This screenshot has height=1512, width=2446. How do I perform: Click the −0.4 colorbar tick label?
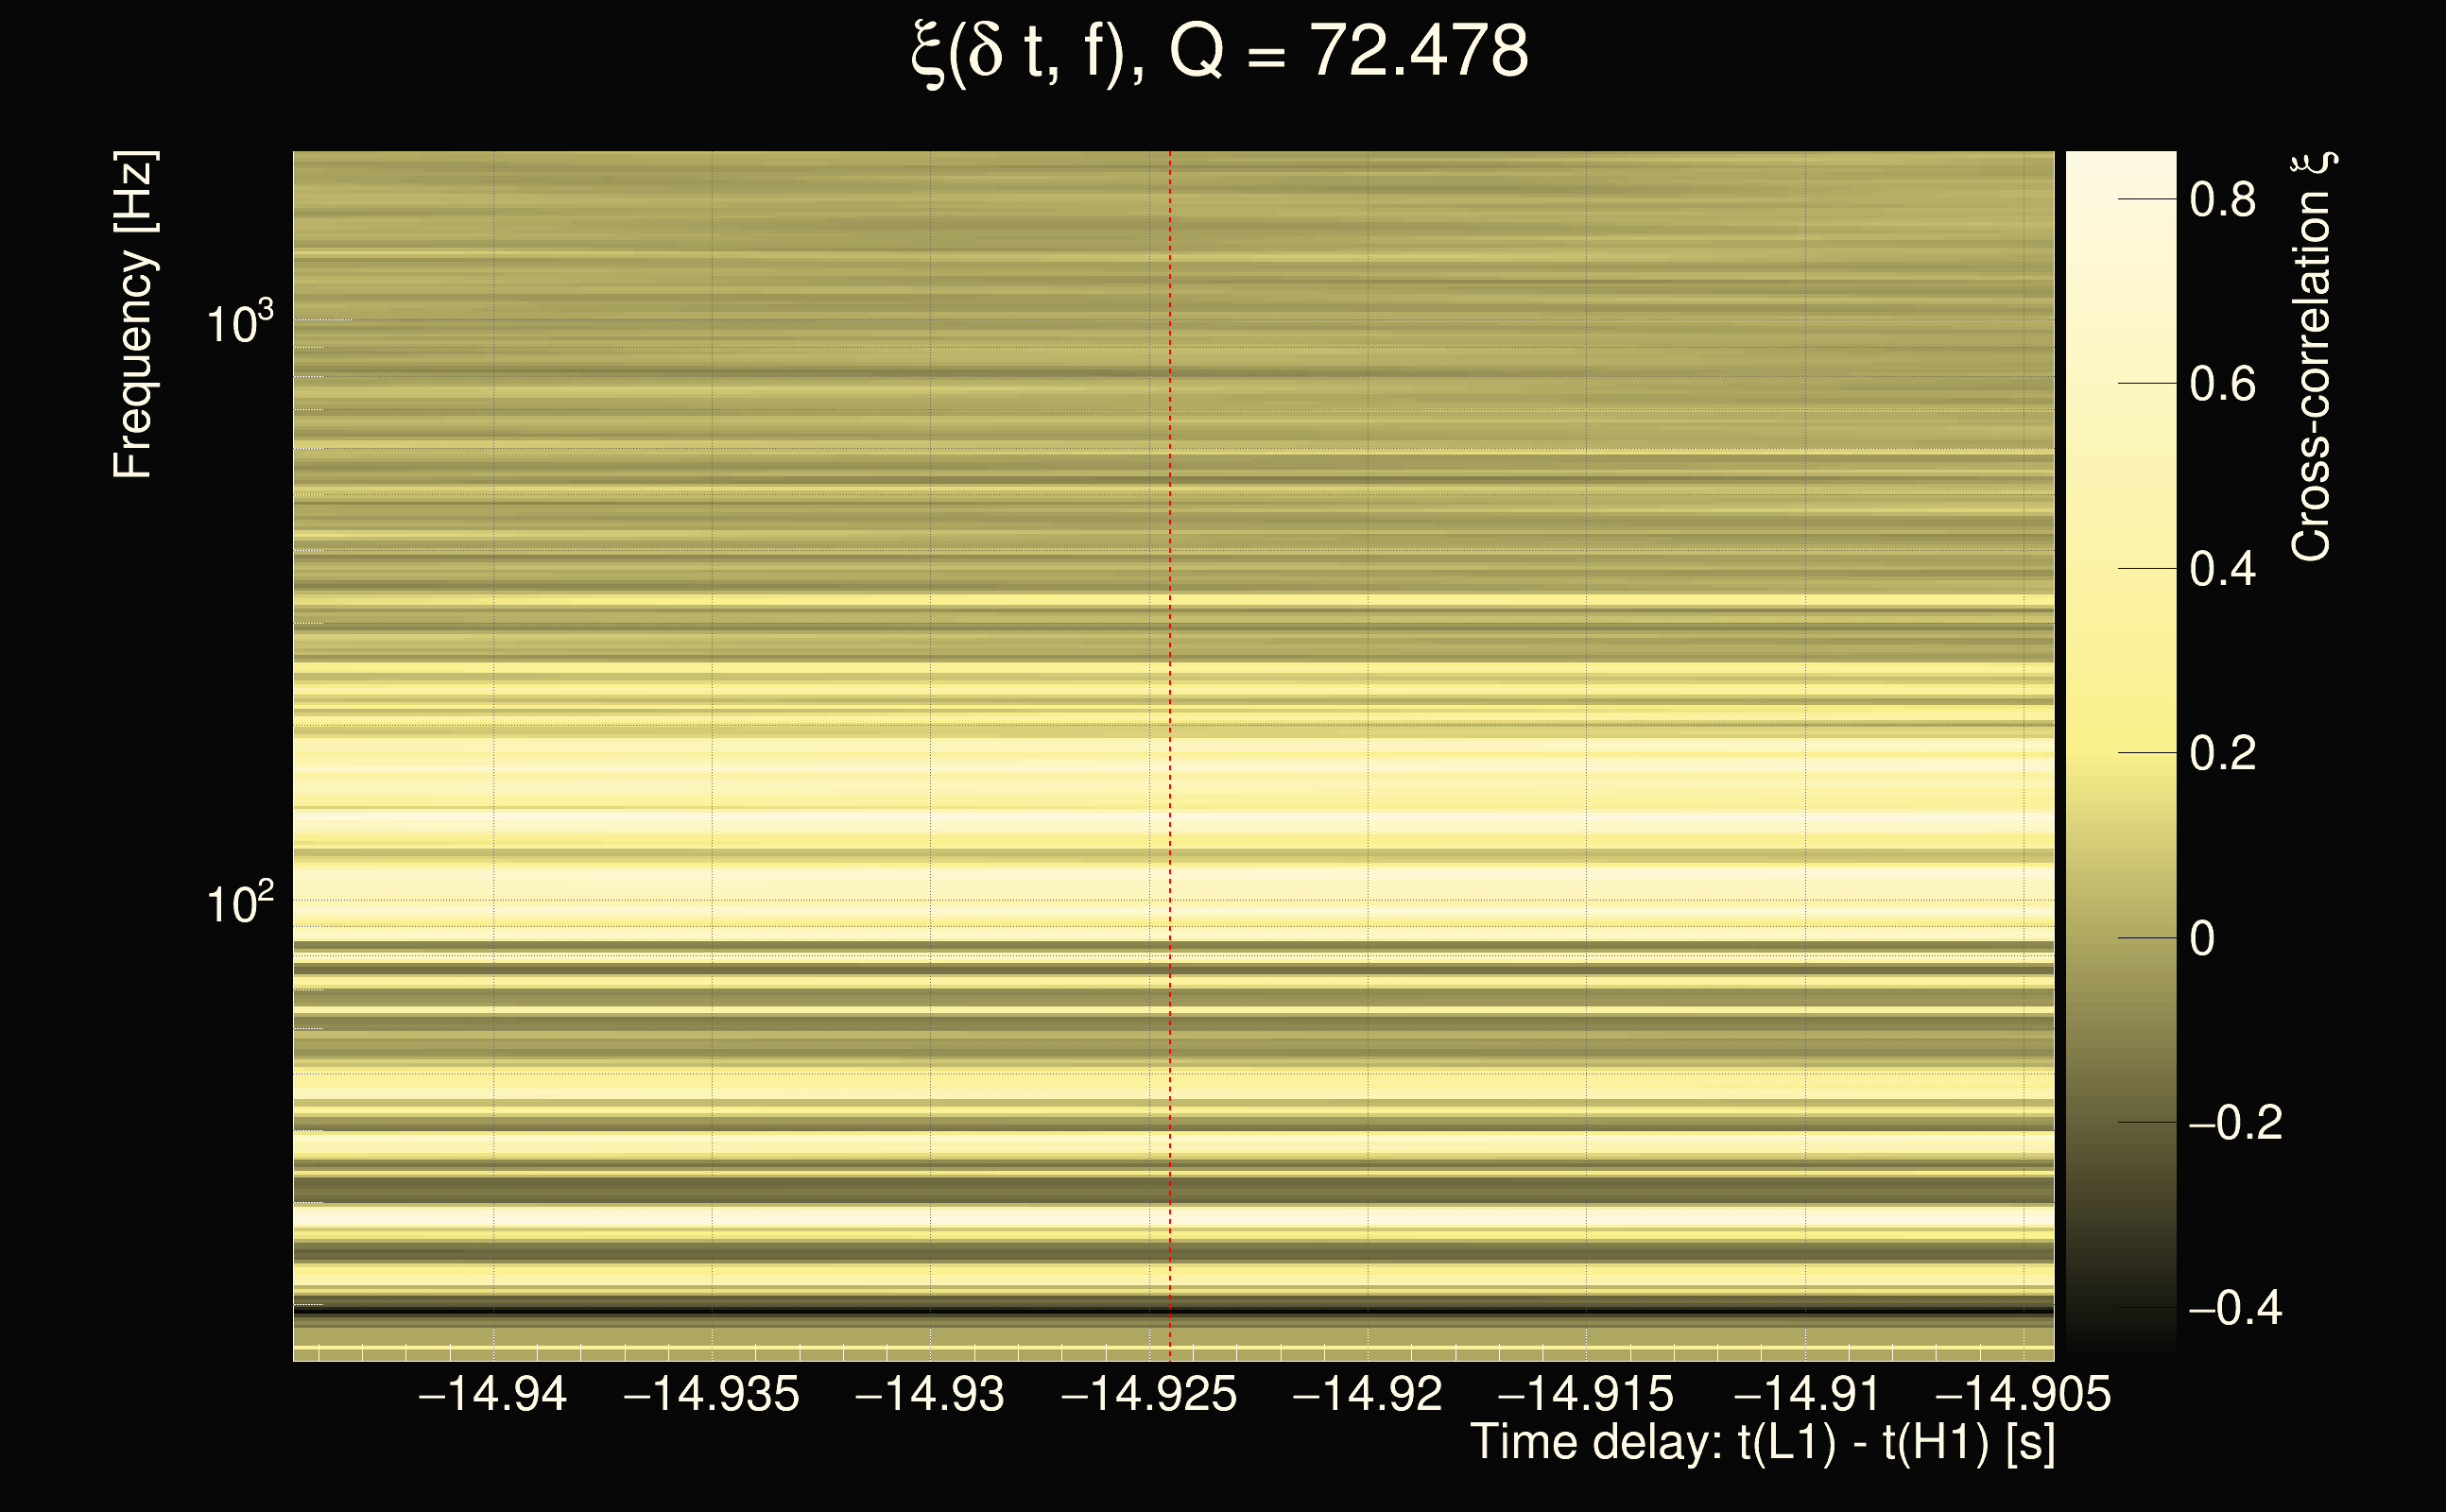pos(2235,1307)
